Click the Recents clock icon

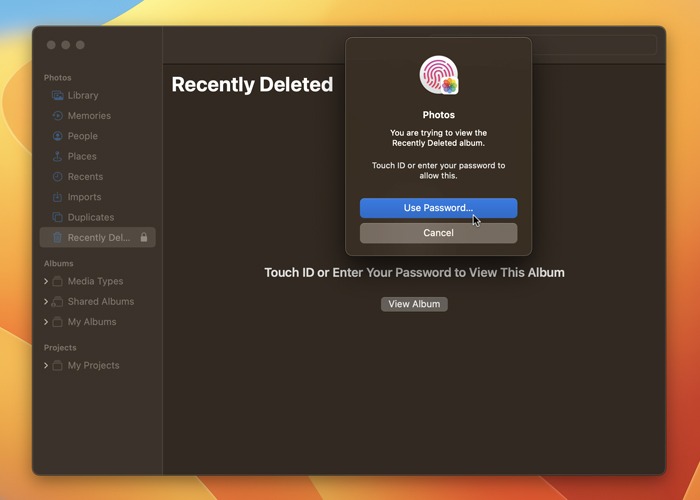click(58, 177)
